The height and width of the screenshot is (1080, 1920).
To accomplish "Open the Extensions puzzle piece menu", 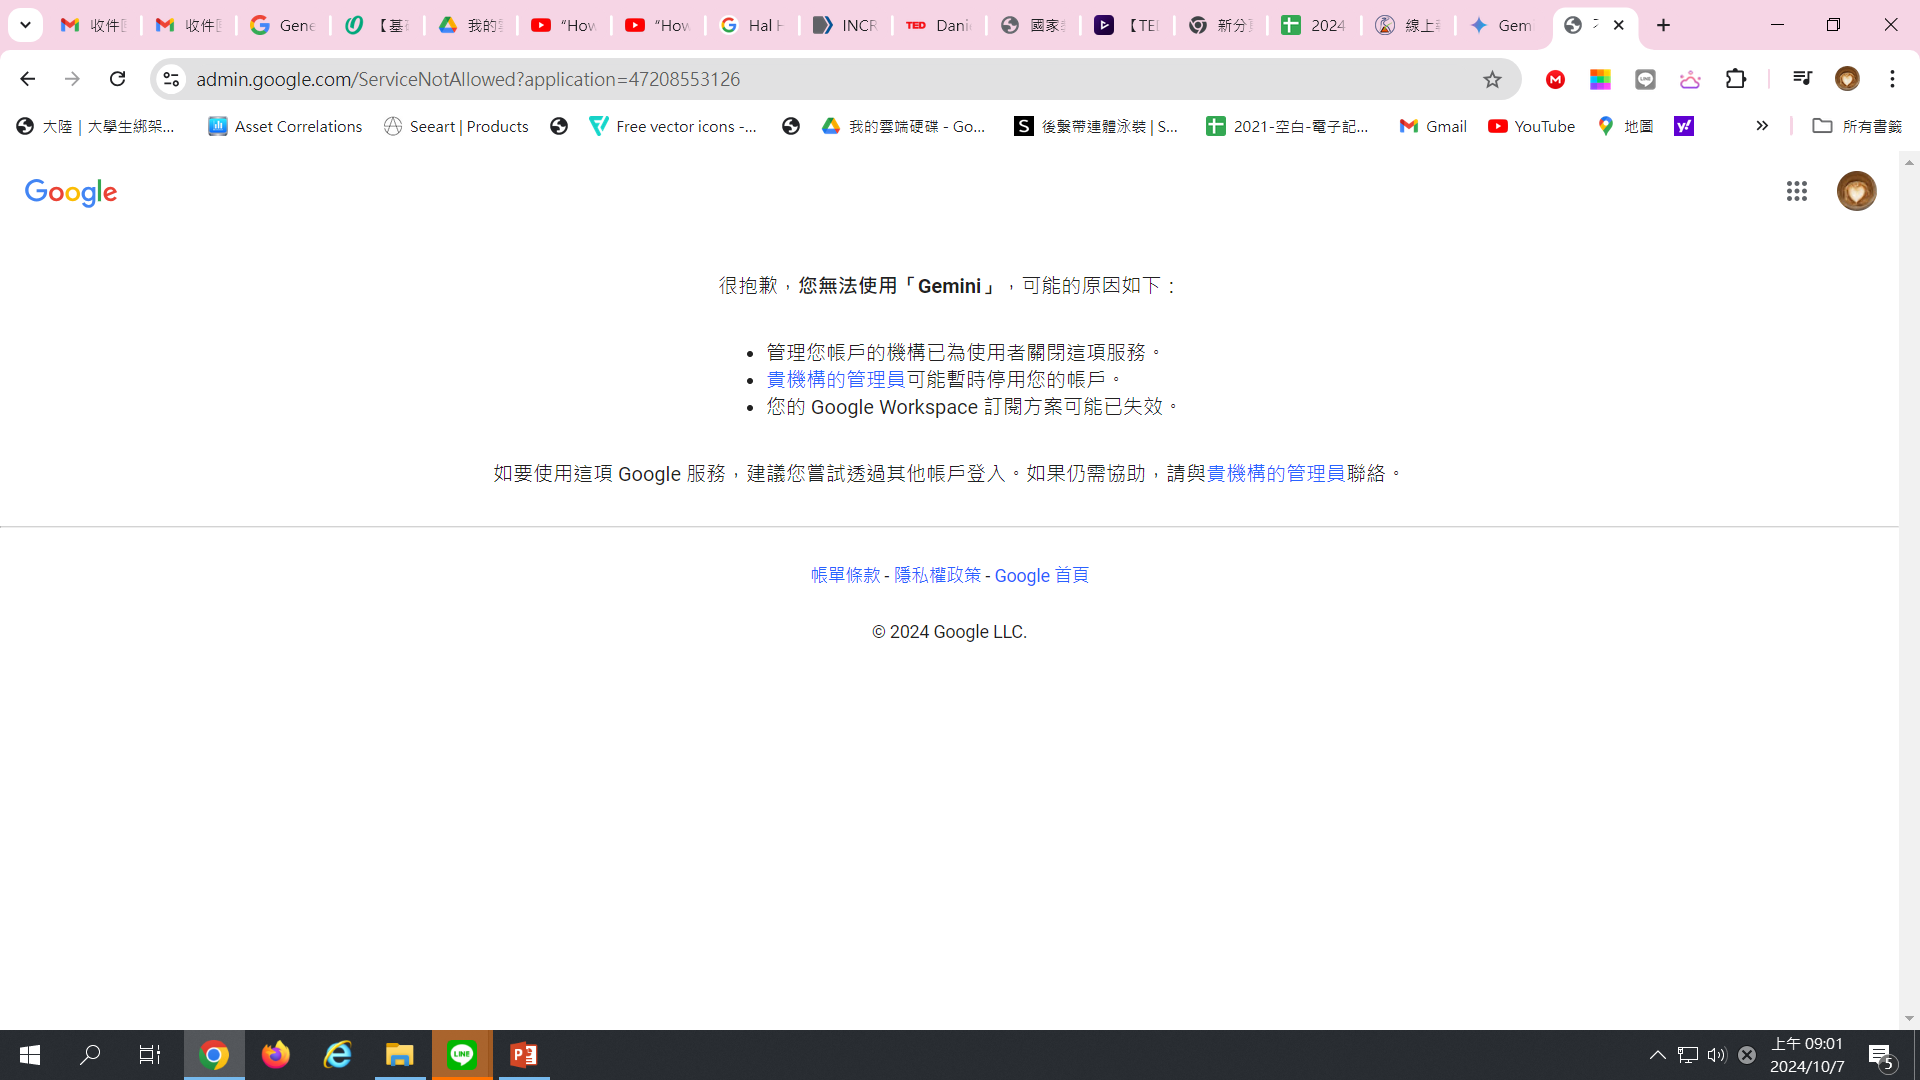I will [x=1736, y=79].
